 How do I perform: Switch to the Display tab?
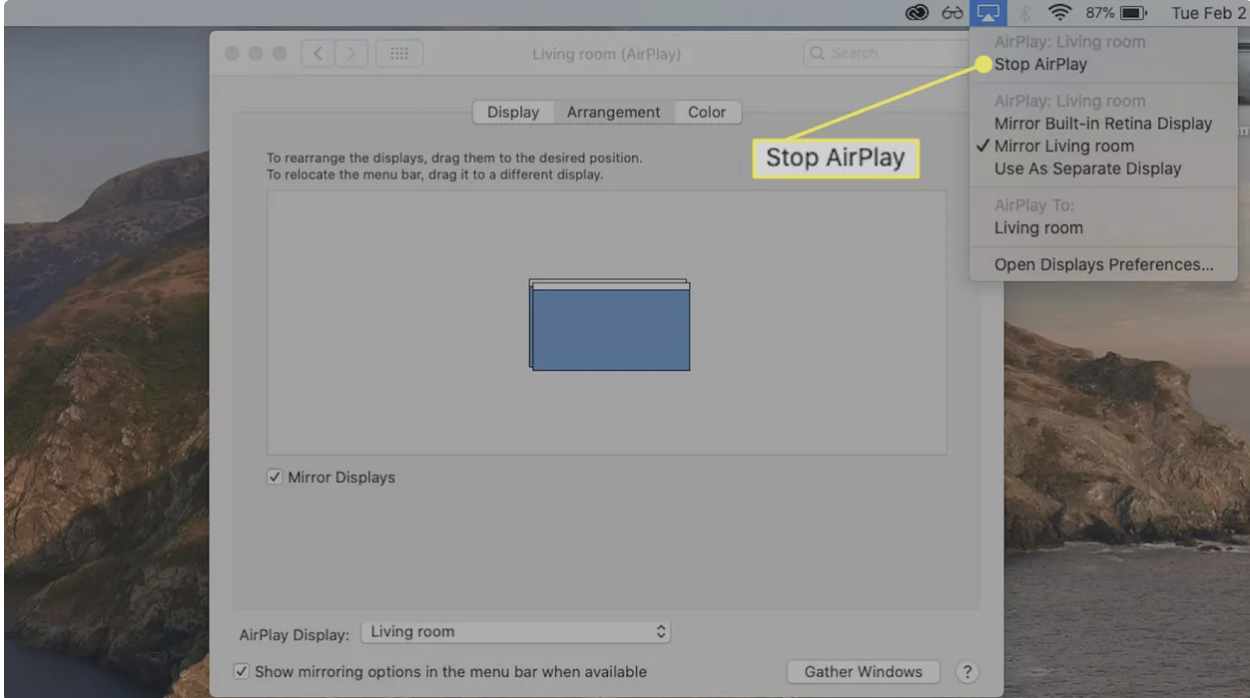pyautogui.click(x=513, y=112)
